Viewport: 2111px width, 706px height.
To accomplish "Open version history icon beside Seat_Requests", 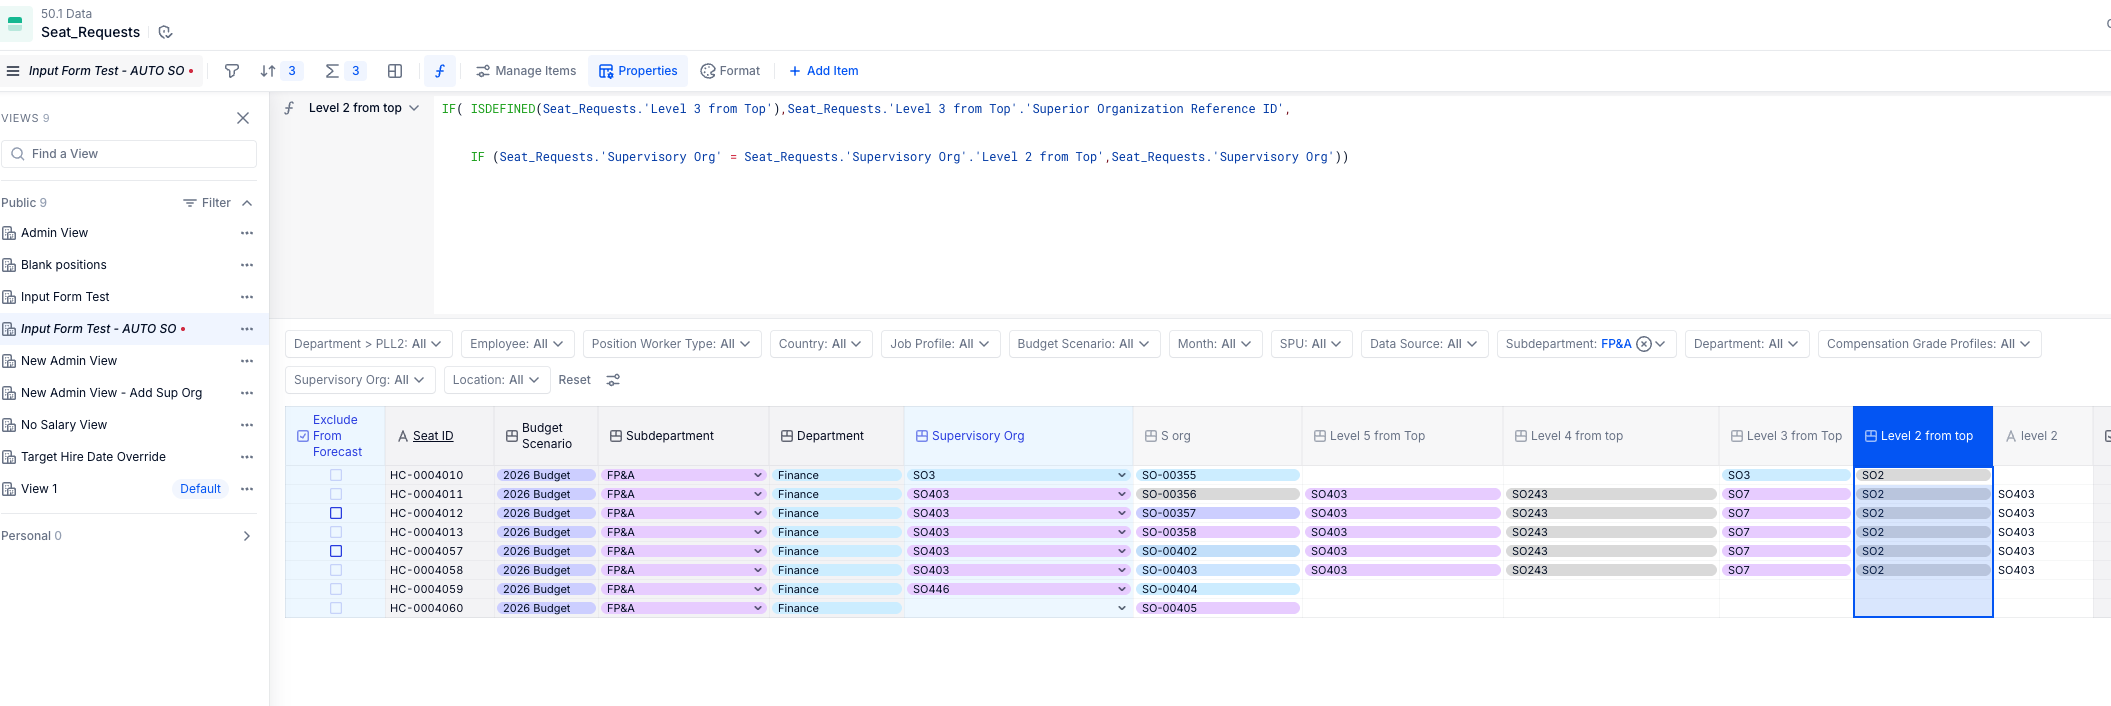I will click(166, 32).
